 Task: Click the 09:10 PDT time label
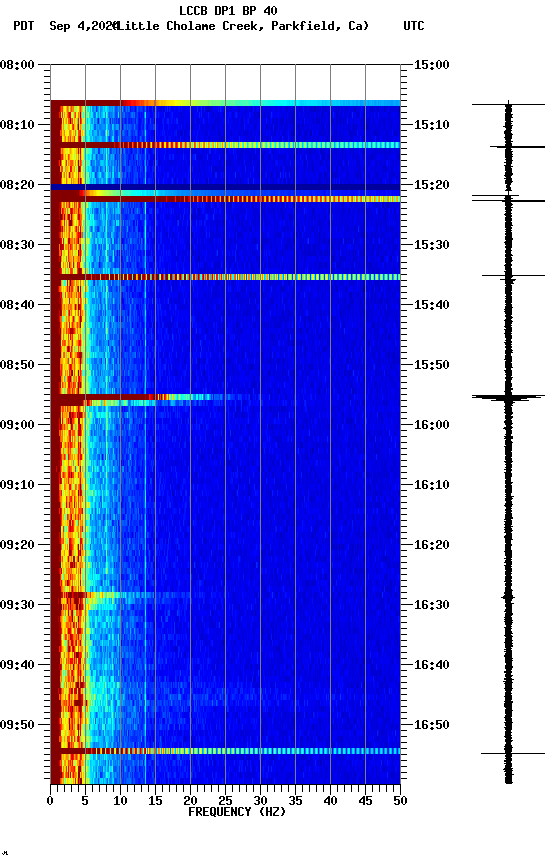point(17,485)
